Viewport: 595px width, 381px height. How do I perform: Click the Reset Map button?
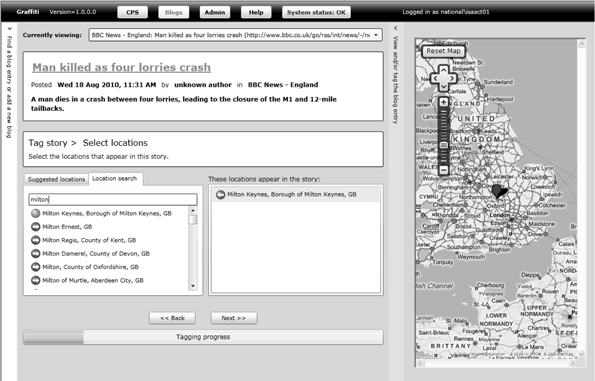[443, 51]
